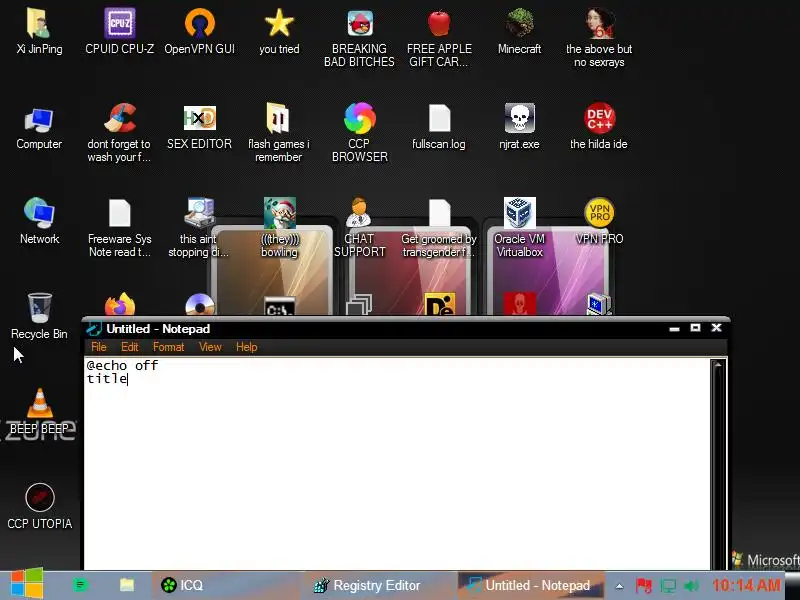Open the View menu in Notepad
The width and height of the screenshot is (800, 600).
(210, 347)
